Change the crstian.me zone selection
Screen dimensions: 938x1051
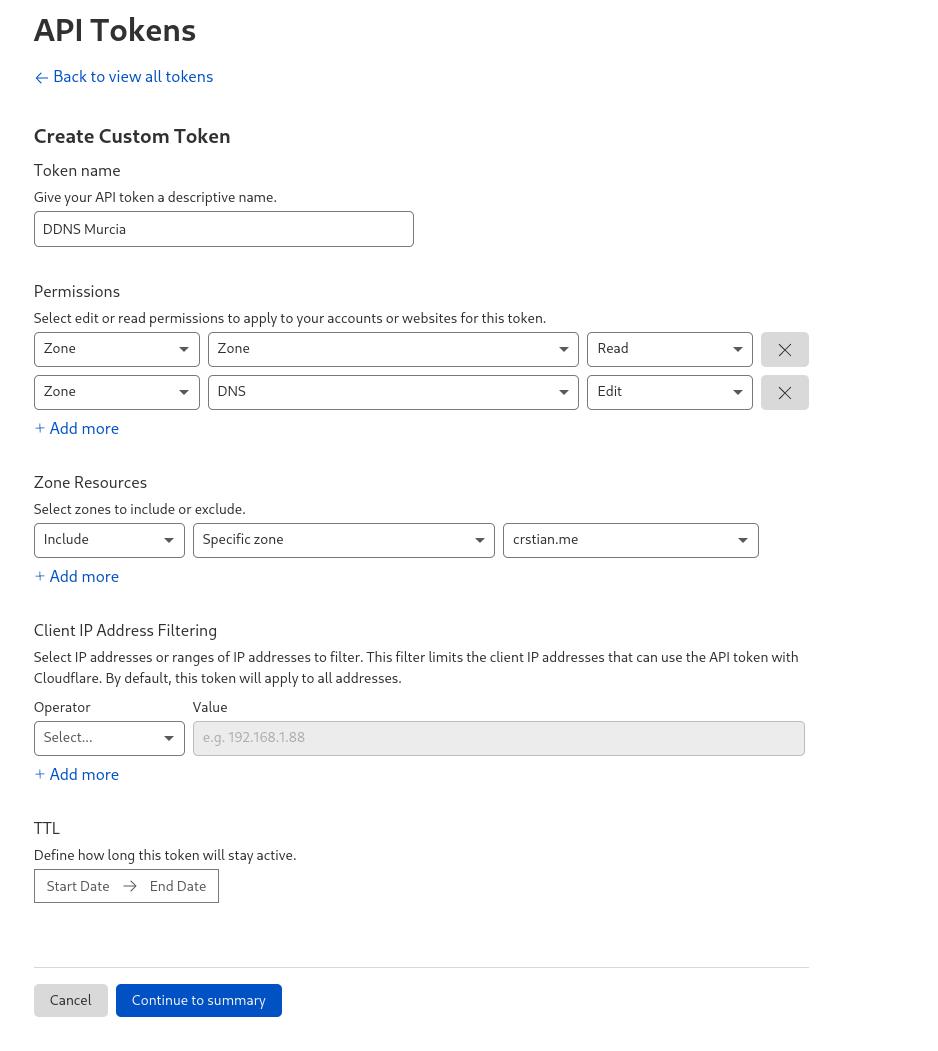630,540
